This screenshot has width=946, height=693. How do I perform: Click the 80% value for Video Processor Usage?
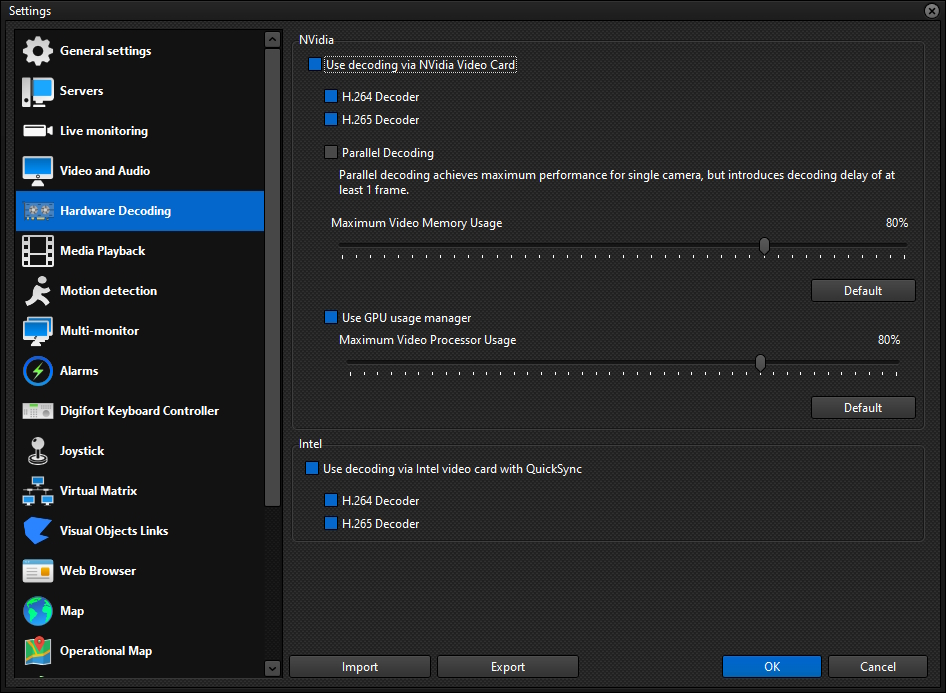pyautogui.click(x=889, y=340)
